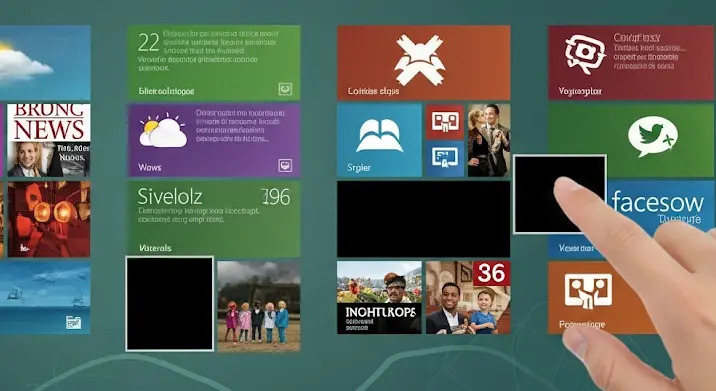Click the Vuterals label
Viewport: 716px width, 391px height.
click(x=155, y=248)
